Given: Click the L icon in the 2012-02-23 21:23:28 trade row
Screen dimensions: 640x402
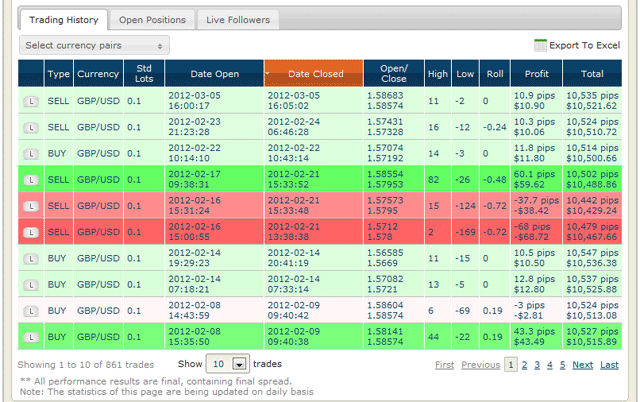Looking at the screenshot, I should pyautogui.click(x=31, y=128).
